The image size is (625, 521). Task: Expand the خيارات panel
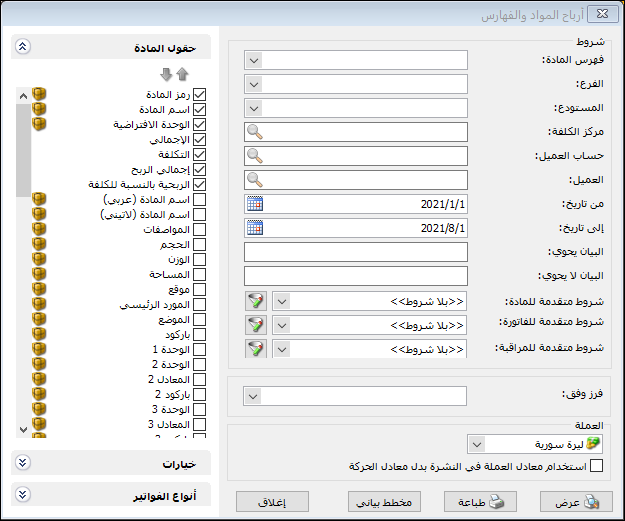(x=23, y=462)
